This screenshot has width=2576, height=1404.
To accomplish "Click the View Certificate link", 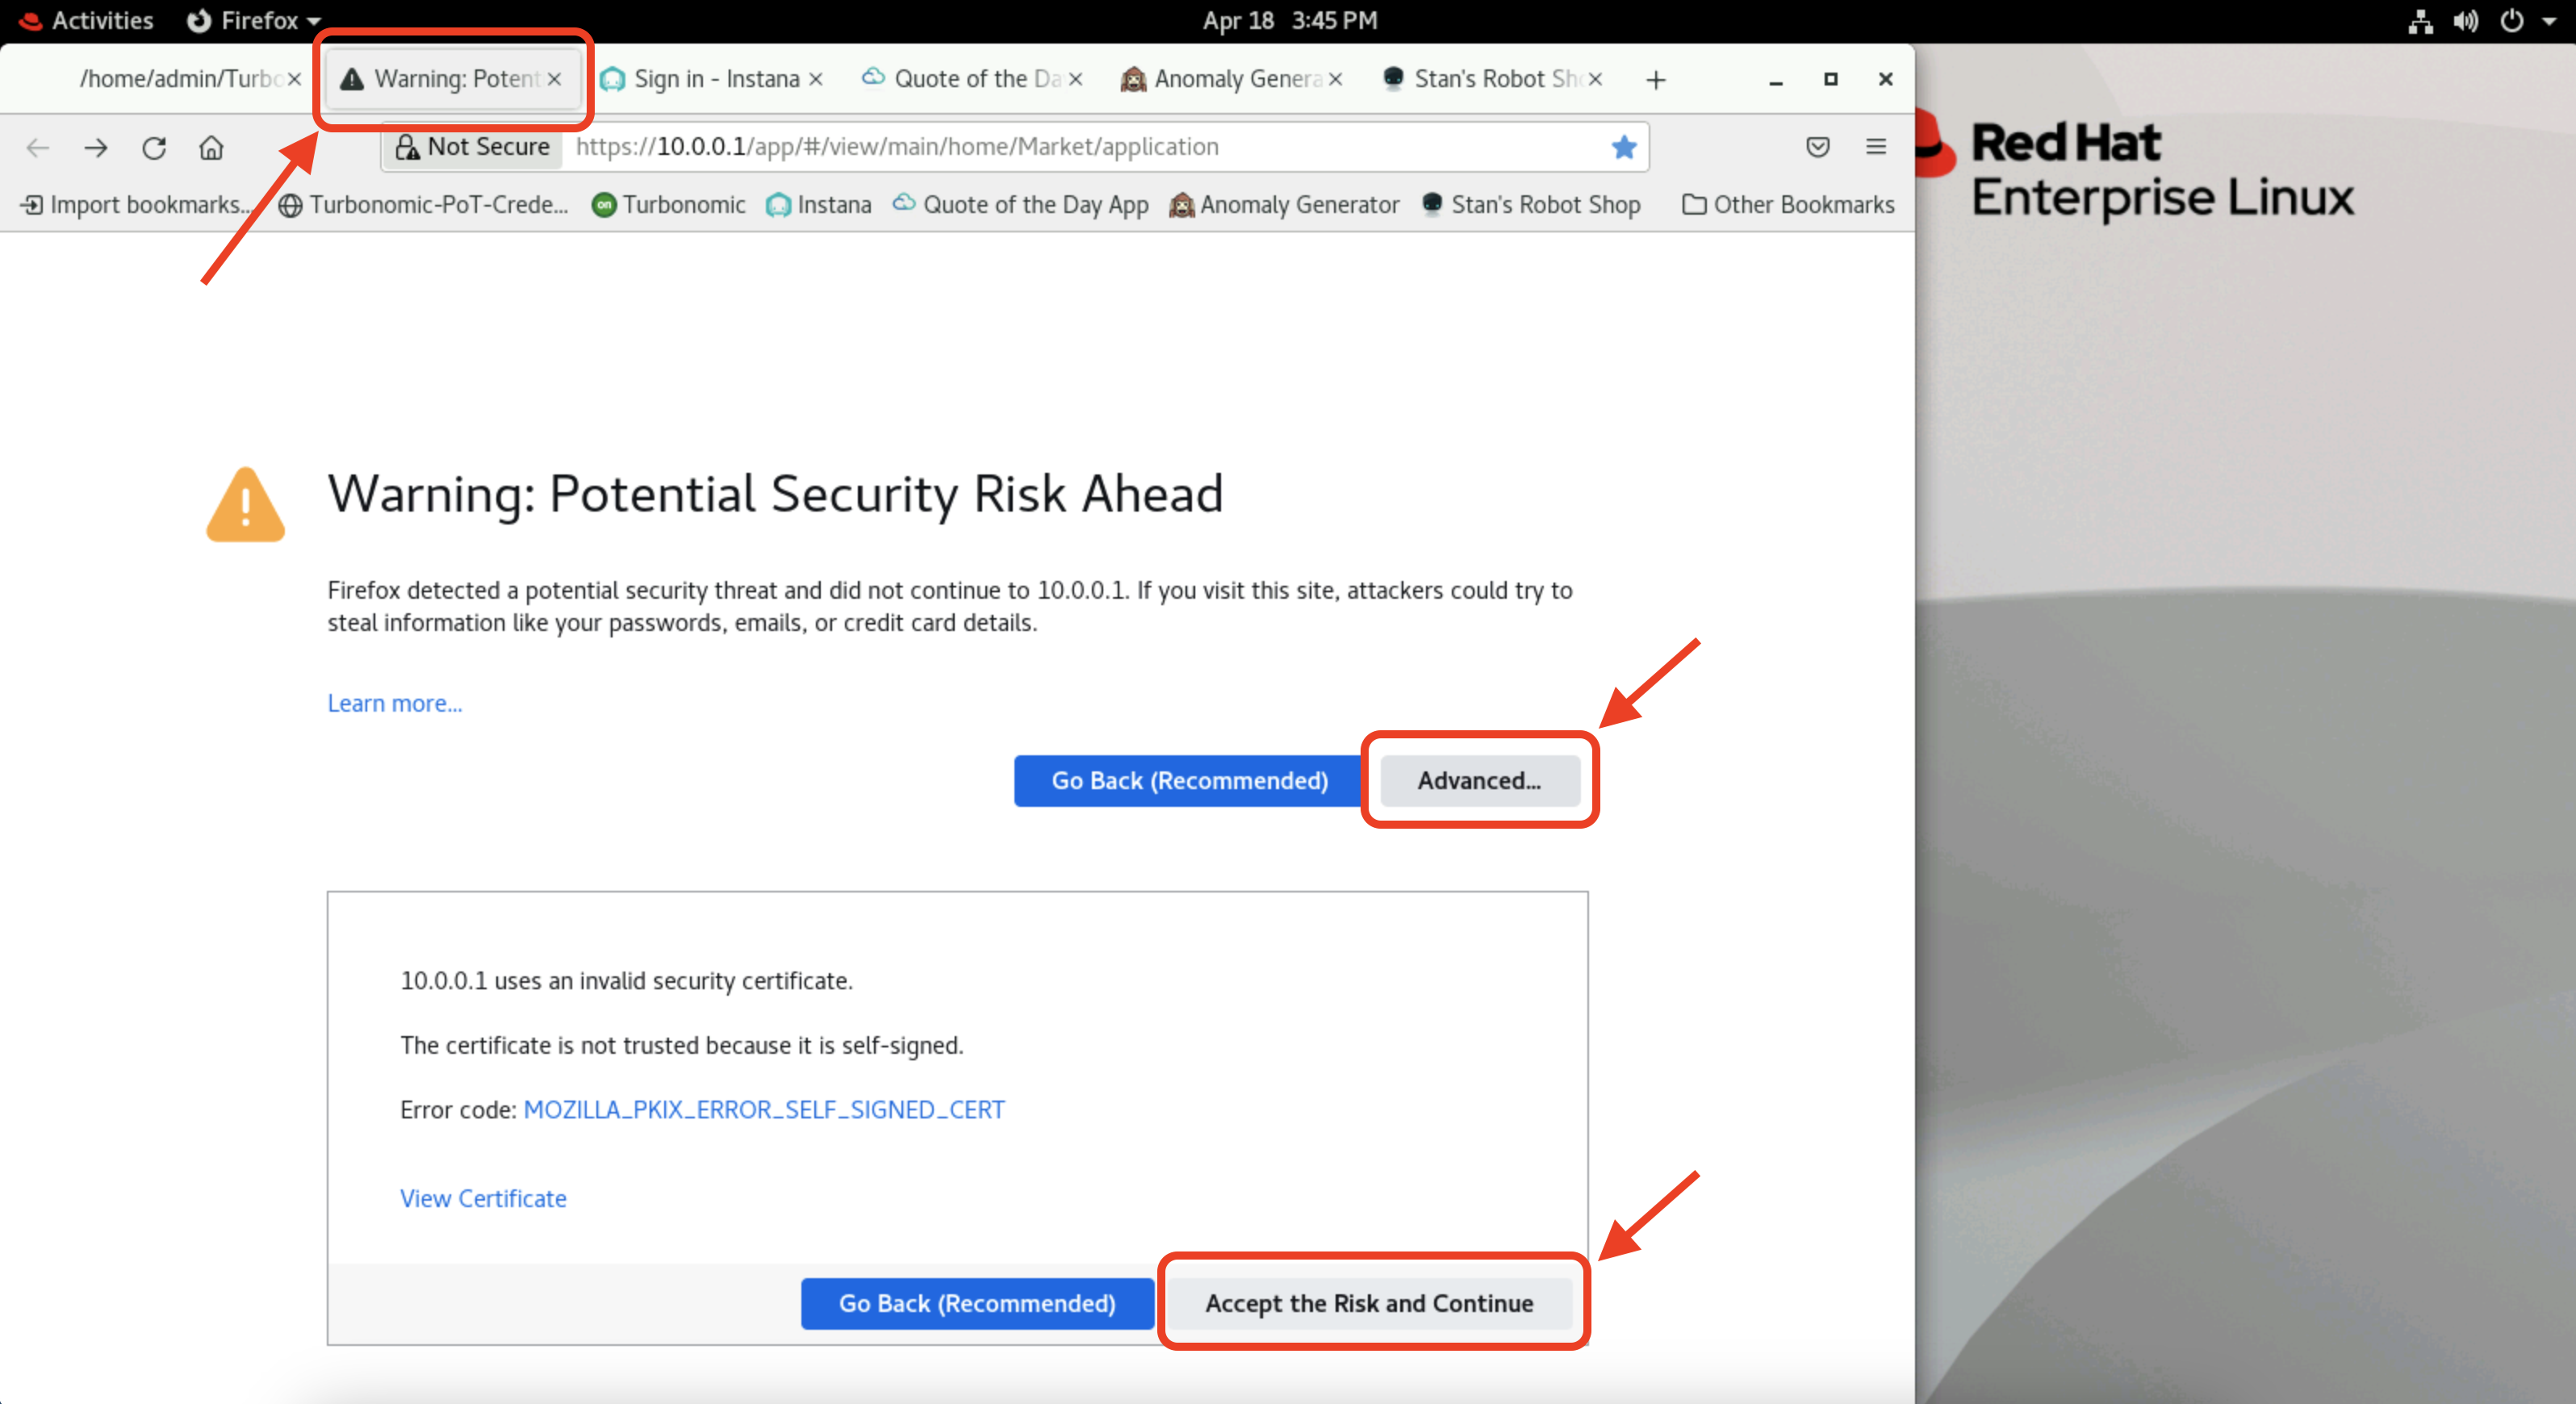I will (483, 1197).
